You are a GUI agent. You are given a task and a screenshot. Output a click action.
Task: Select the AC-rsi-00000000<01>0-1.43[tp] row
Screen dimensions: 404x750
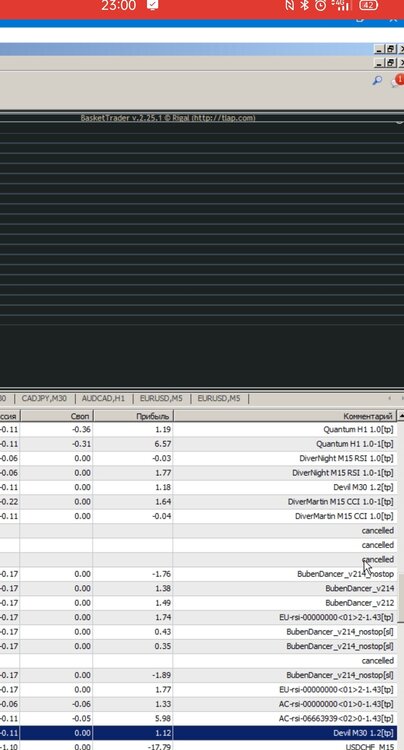pyautogui.click(x=198, y=704)
